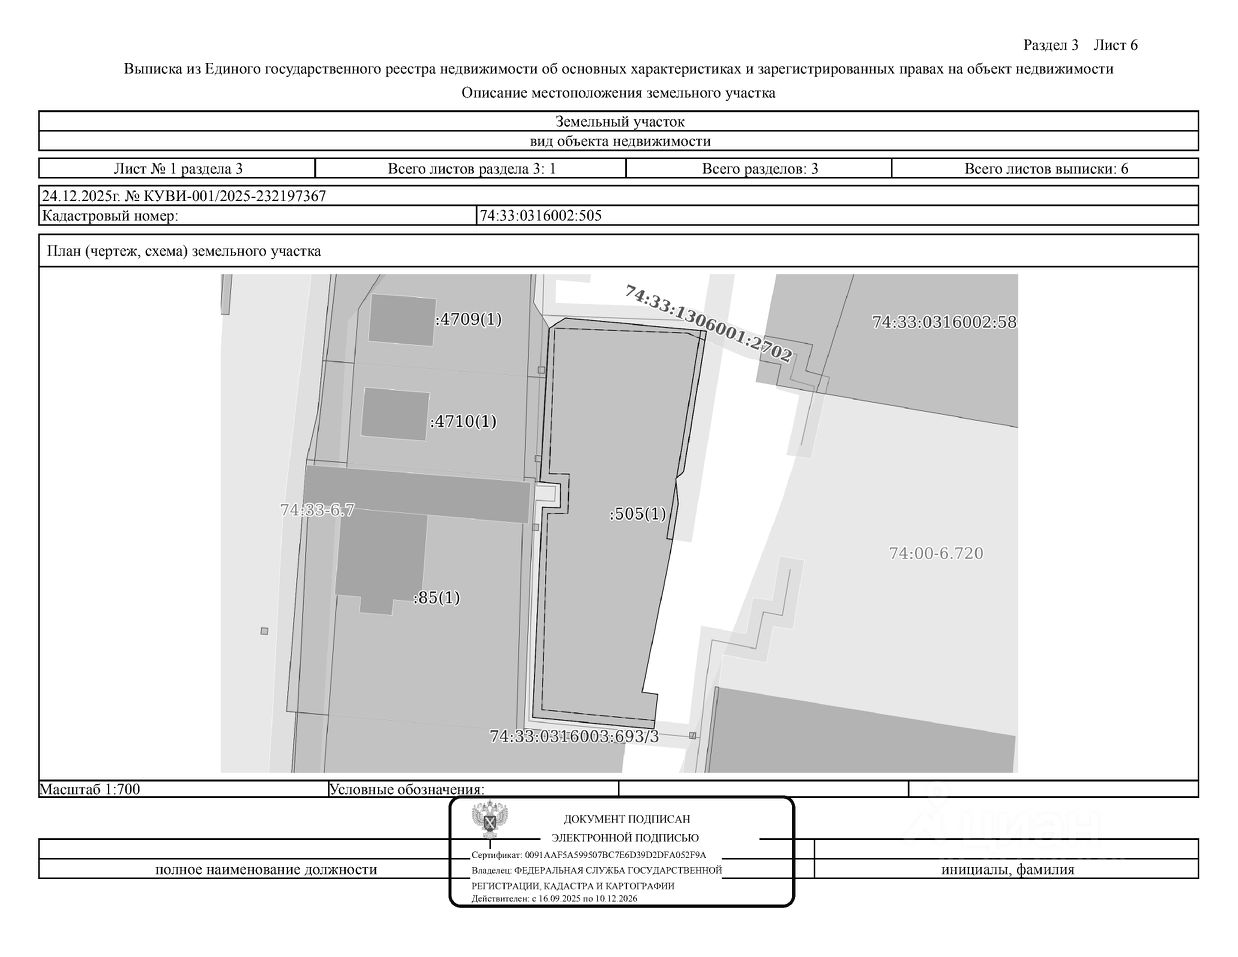Select the cadastral number value 74:33:0316002:505
Image resolution: width=1238 pixels, height=957 pixels.
pos(541,215)
